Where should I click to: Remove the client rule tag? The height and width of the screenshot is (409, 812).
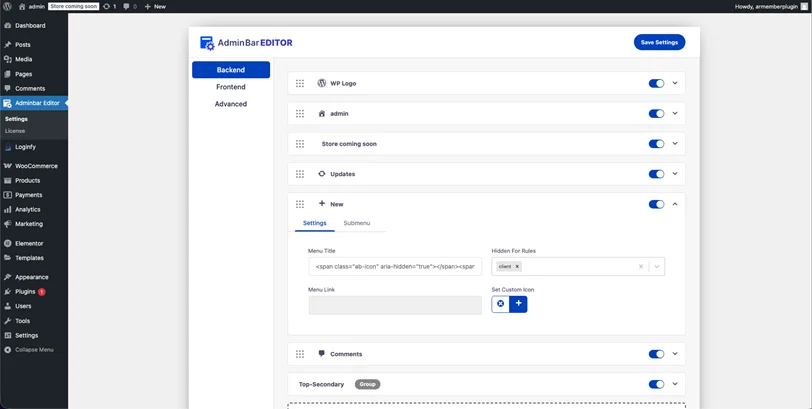tap(517, 267)
